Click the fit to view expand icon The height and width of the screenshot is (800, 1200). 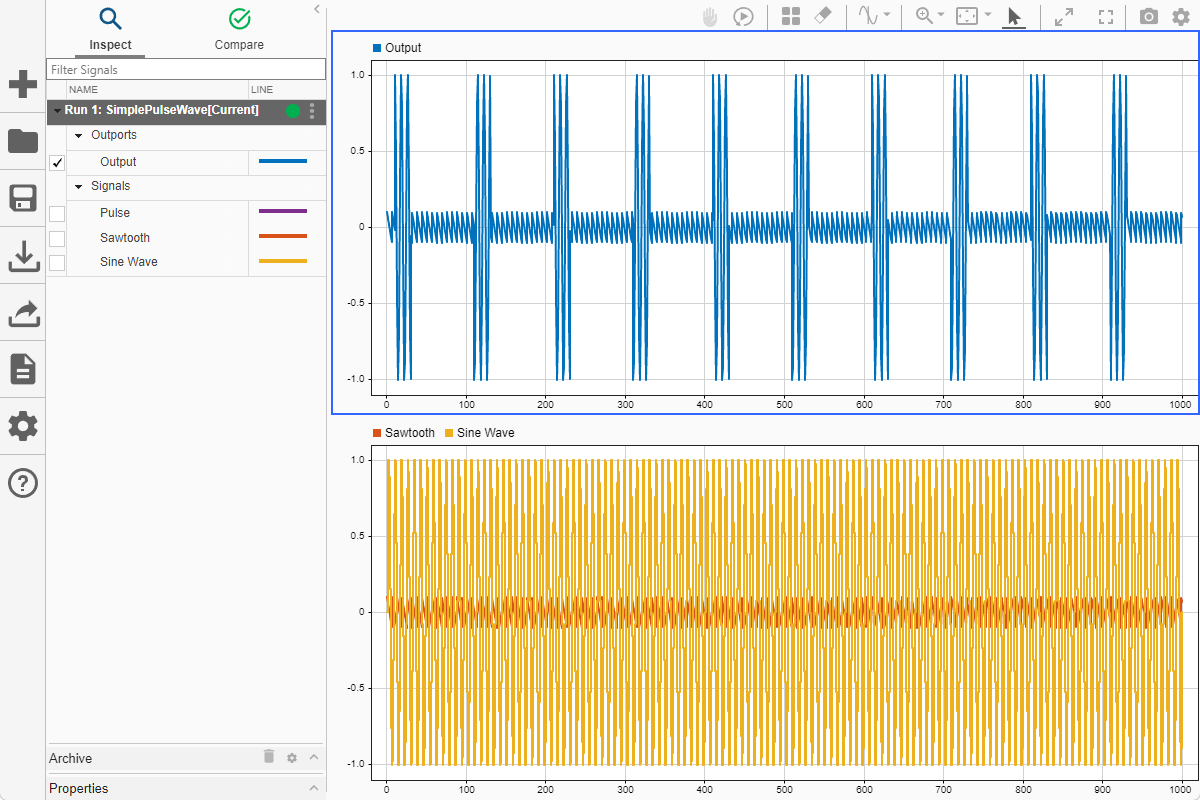[1064, 17]
